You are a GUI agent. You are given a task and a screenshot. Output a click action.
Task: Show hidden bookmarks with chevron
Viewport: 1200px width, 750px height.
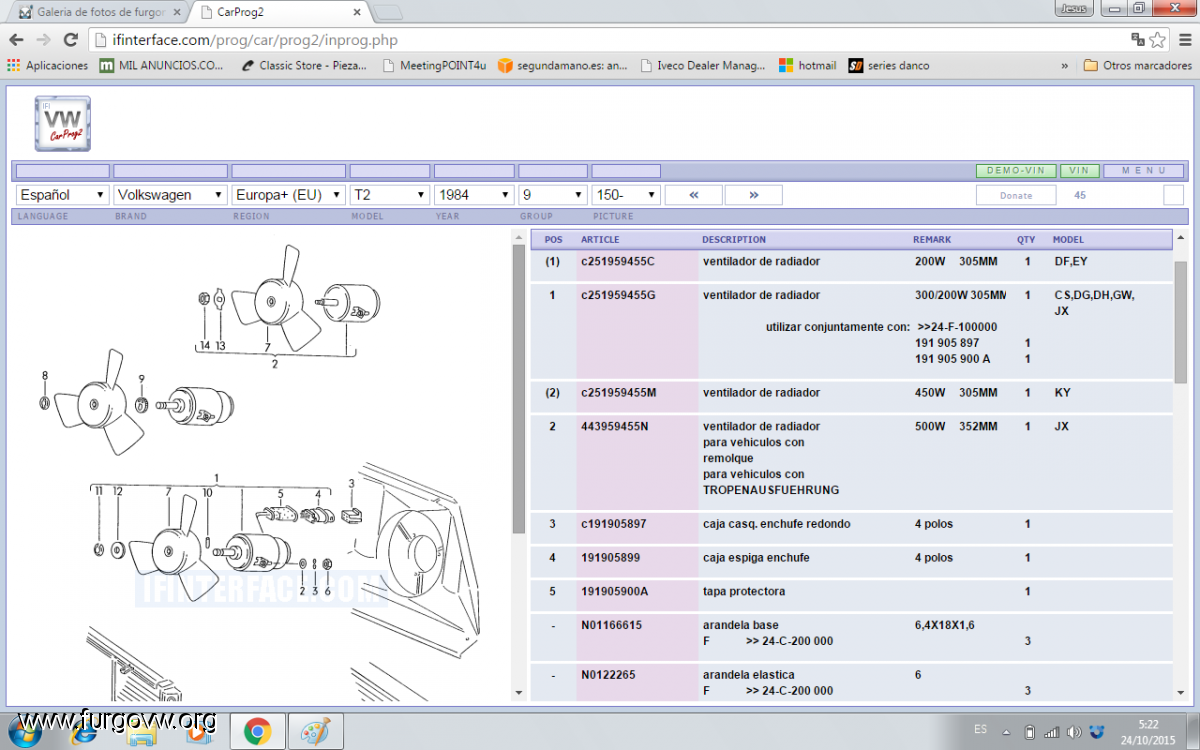coord(1065,65)
